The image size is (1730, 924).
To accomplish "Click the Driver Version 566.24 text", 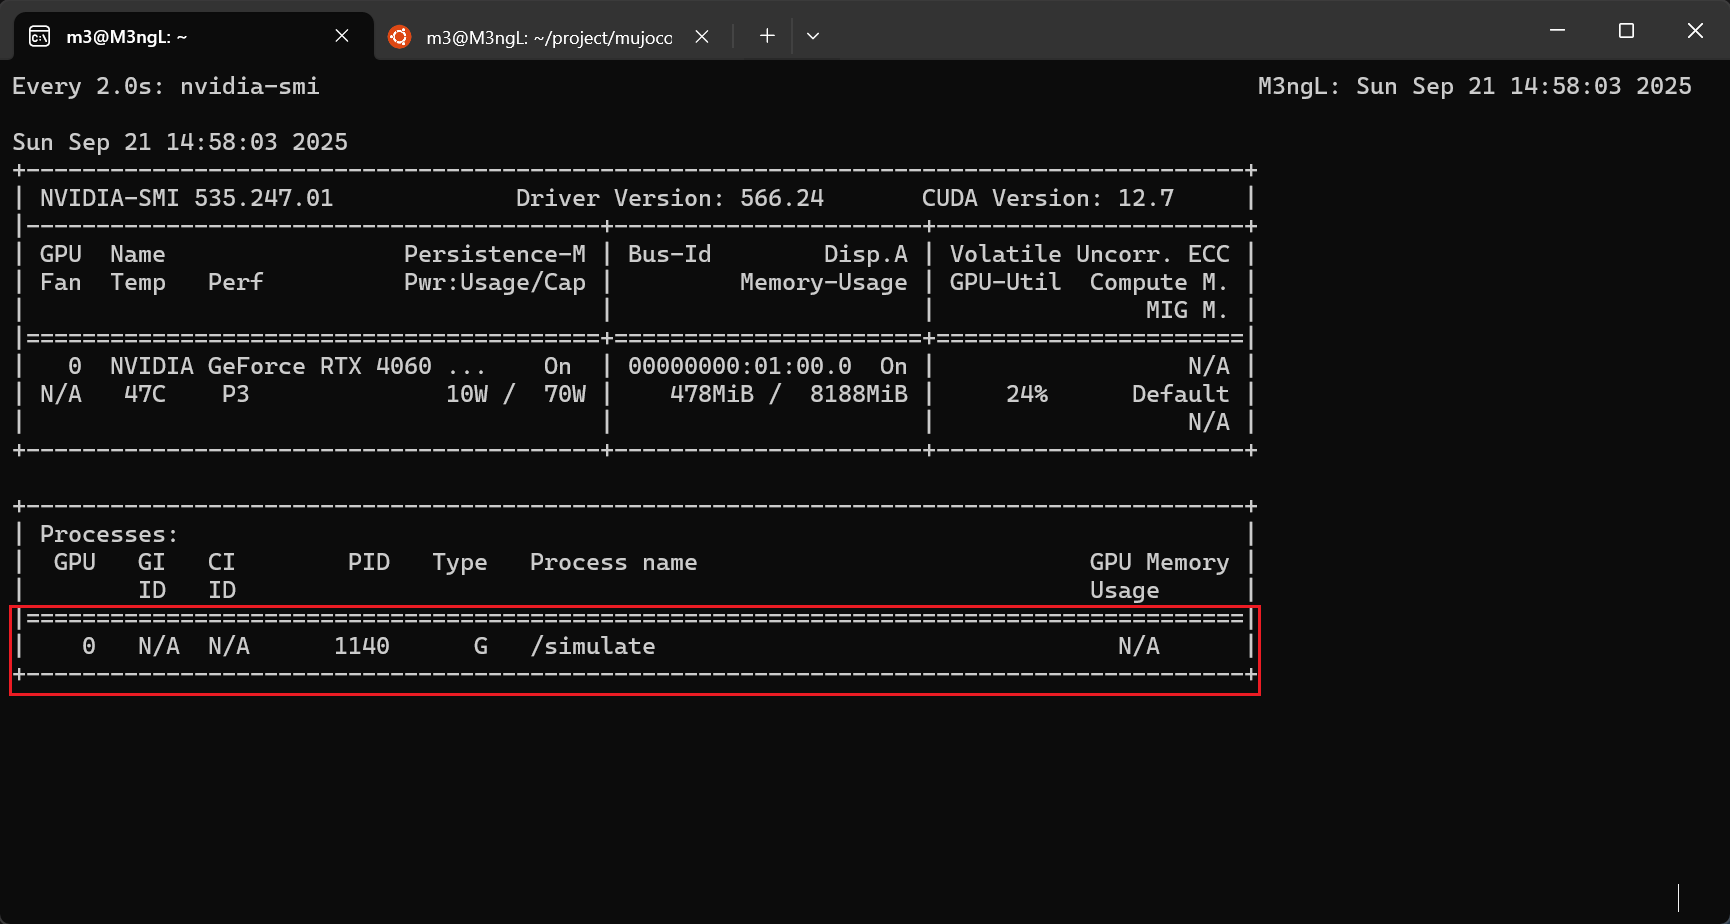I will tap(669, 198).
